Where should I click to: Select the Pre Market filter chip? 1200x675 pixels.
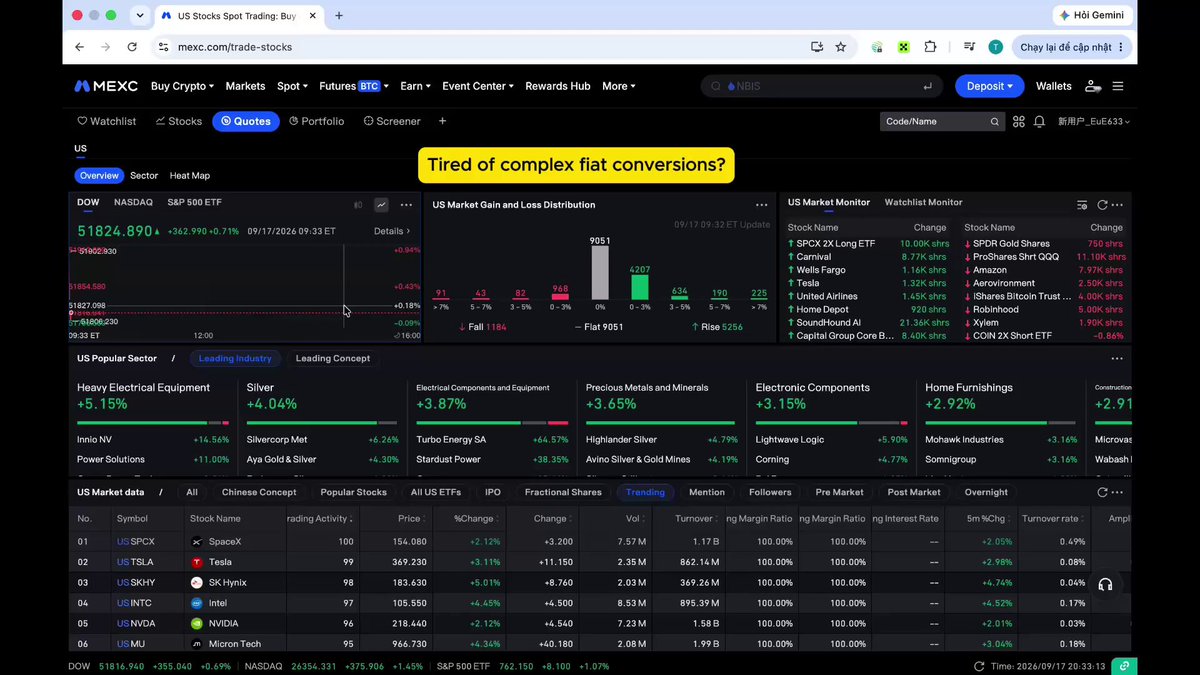(839, 492)
